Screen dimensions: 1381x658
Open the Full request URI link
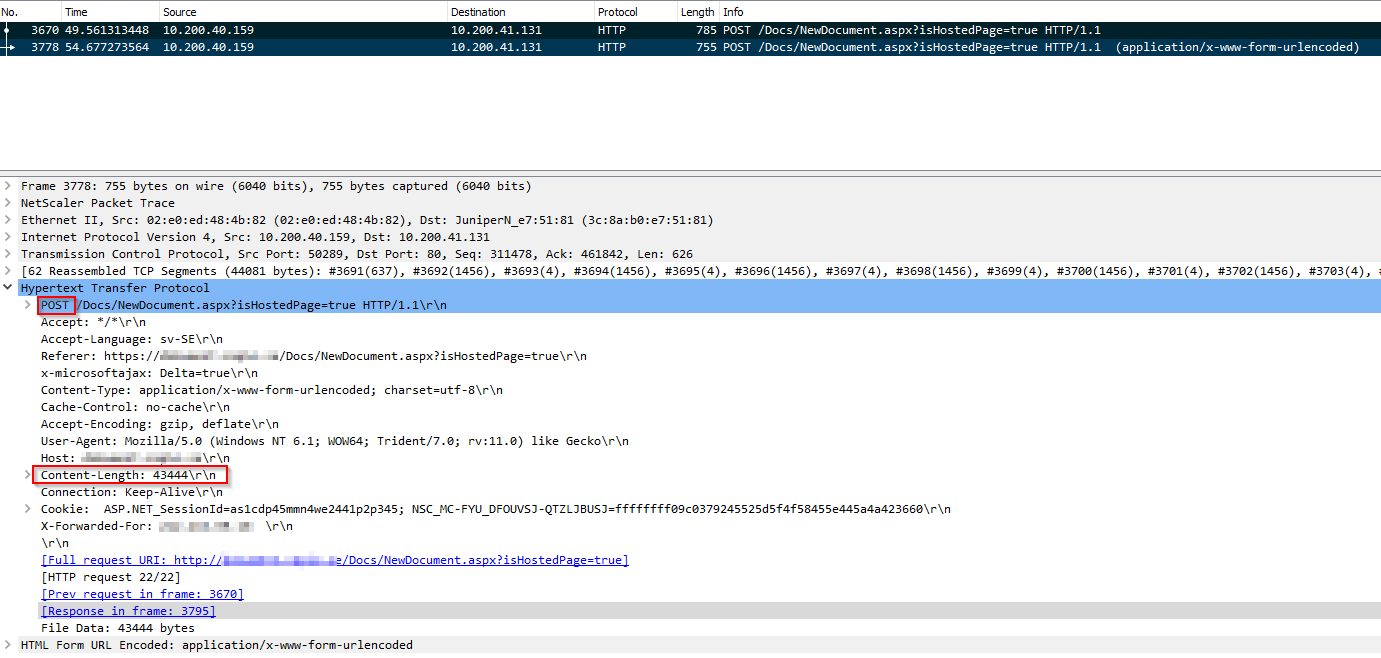coord(334,560)
